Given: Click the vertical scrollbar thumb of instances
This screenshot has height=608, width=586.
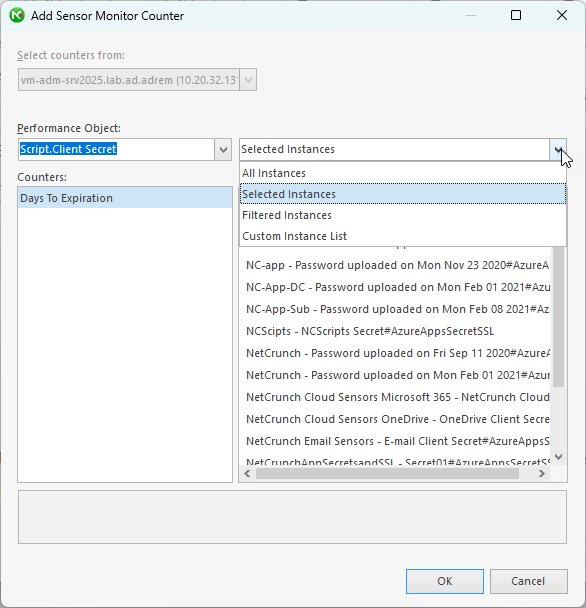Looking at the screenshot, I should click(x=558, y=316).
